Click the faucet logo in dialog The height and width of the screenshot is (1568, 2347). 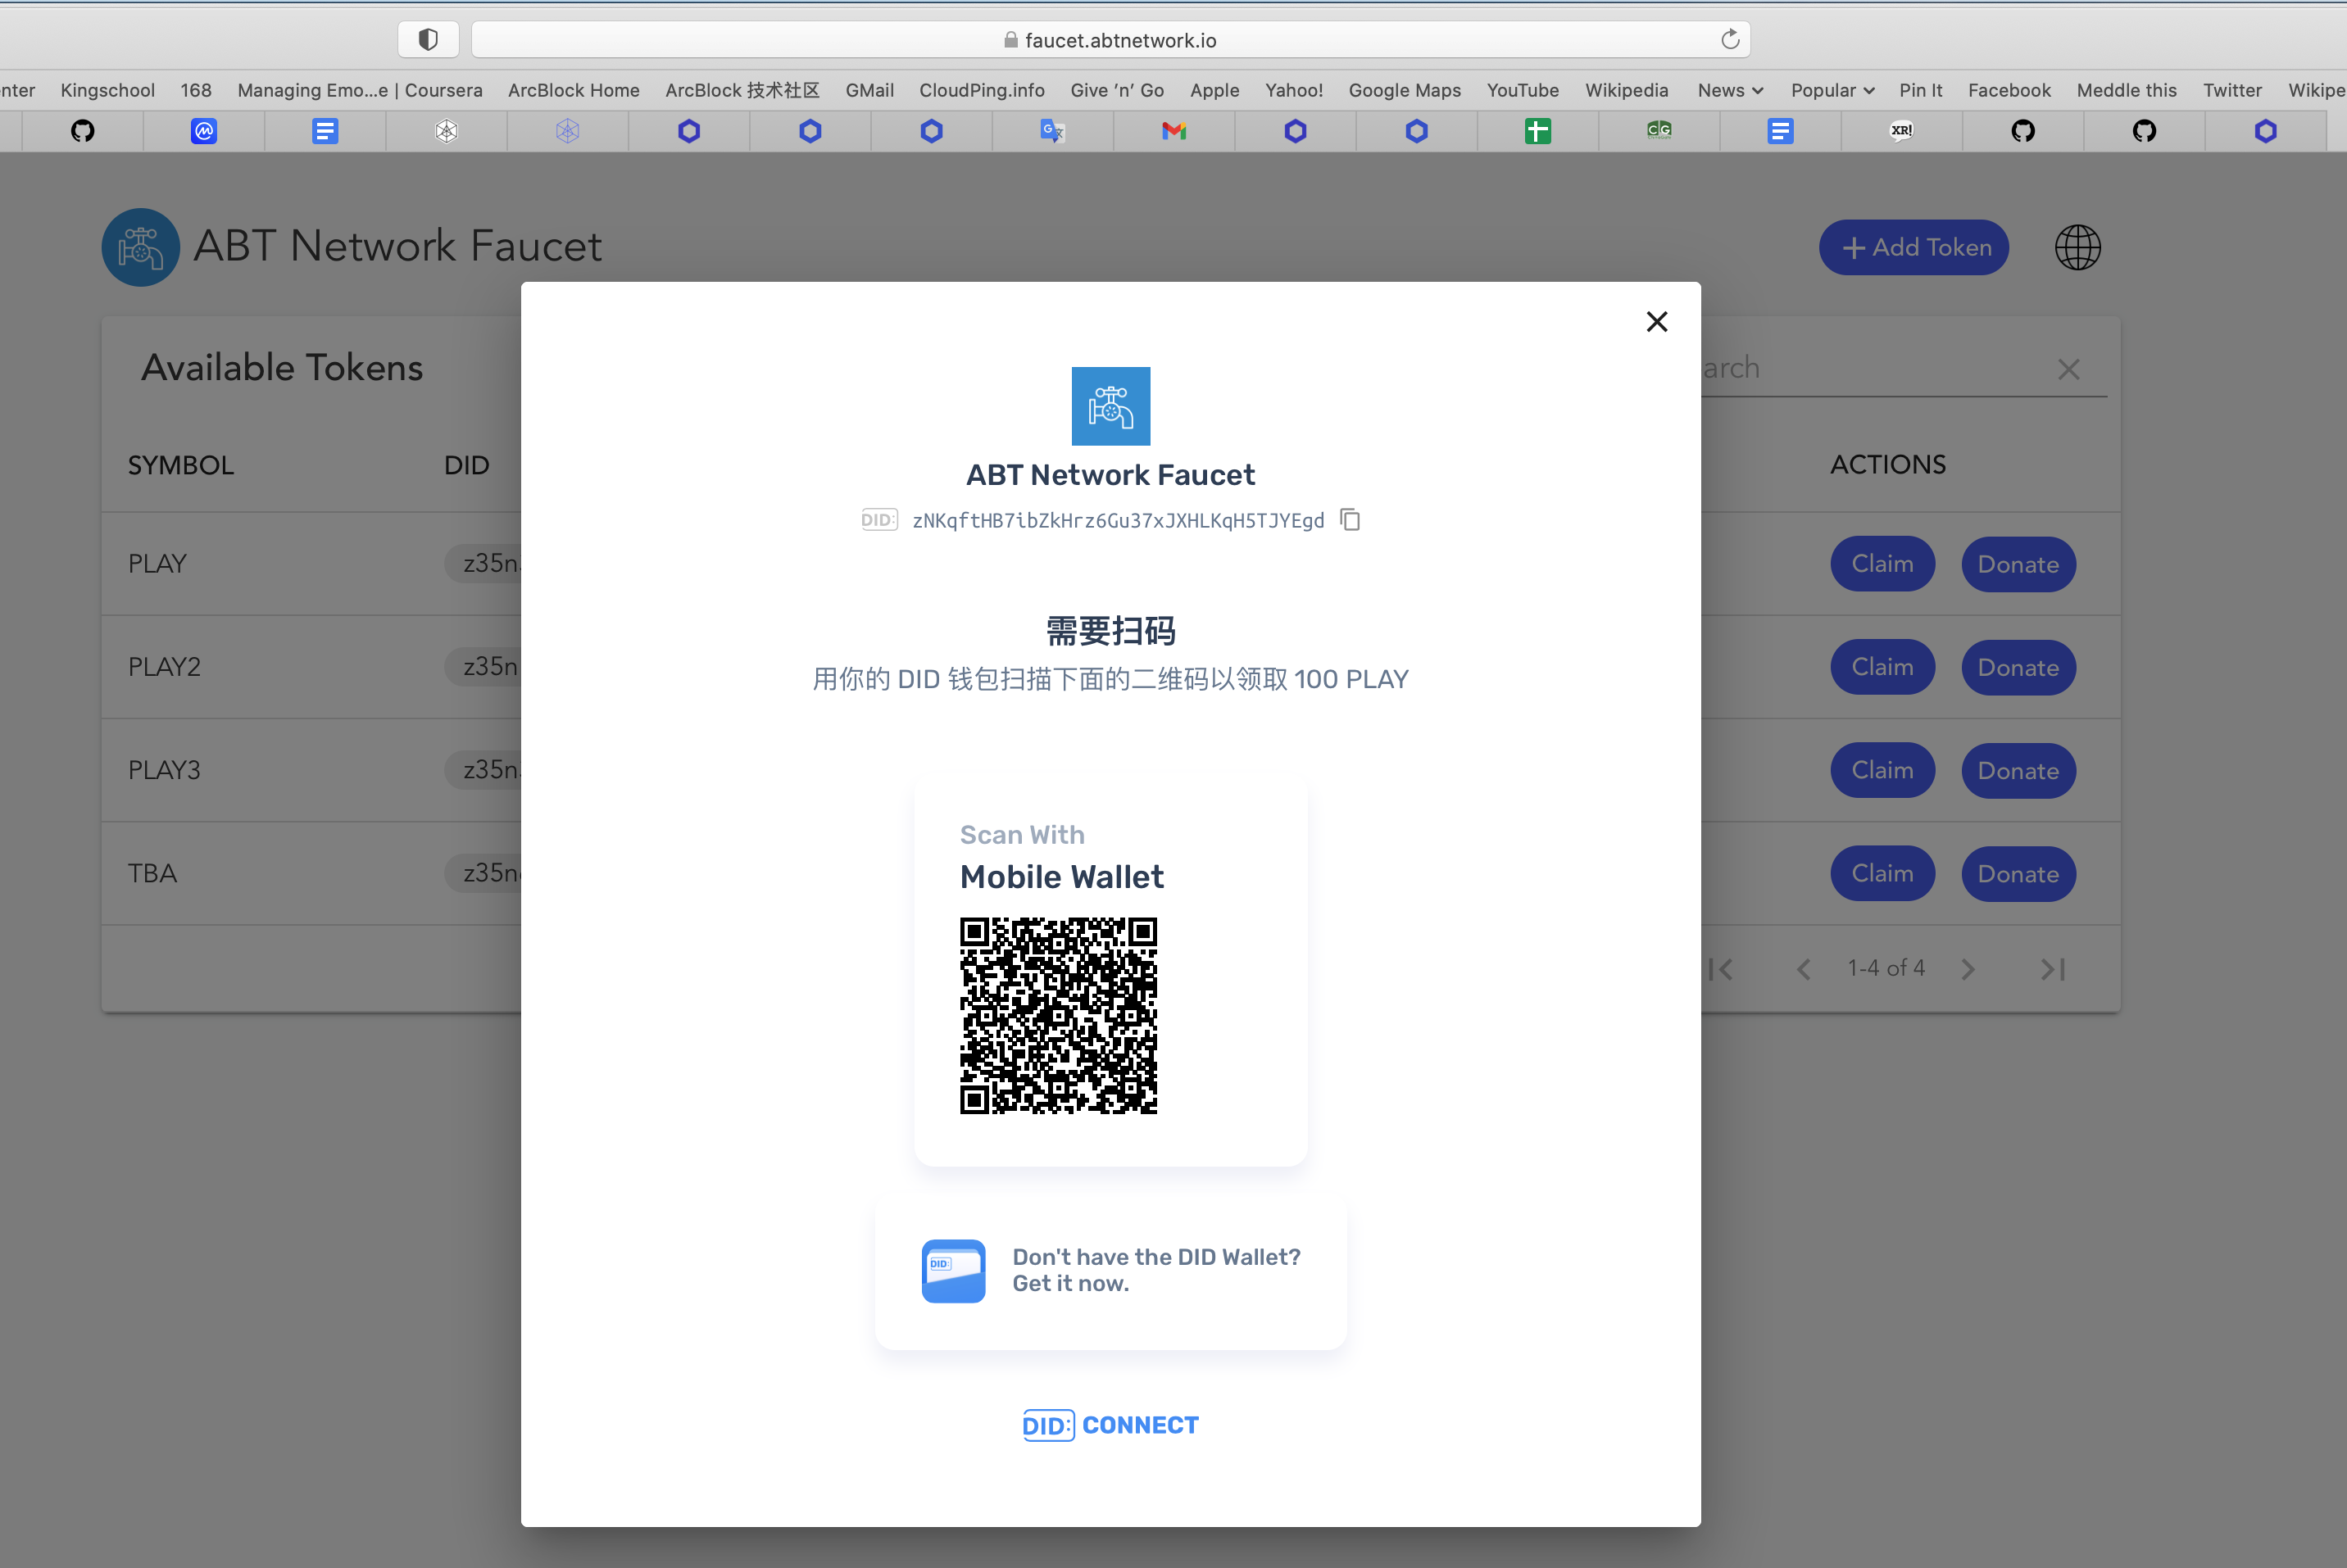[1110, 406]
